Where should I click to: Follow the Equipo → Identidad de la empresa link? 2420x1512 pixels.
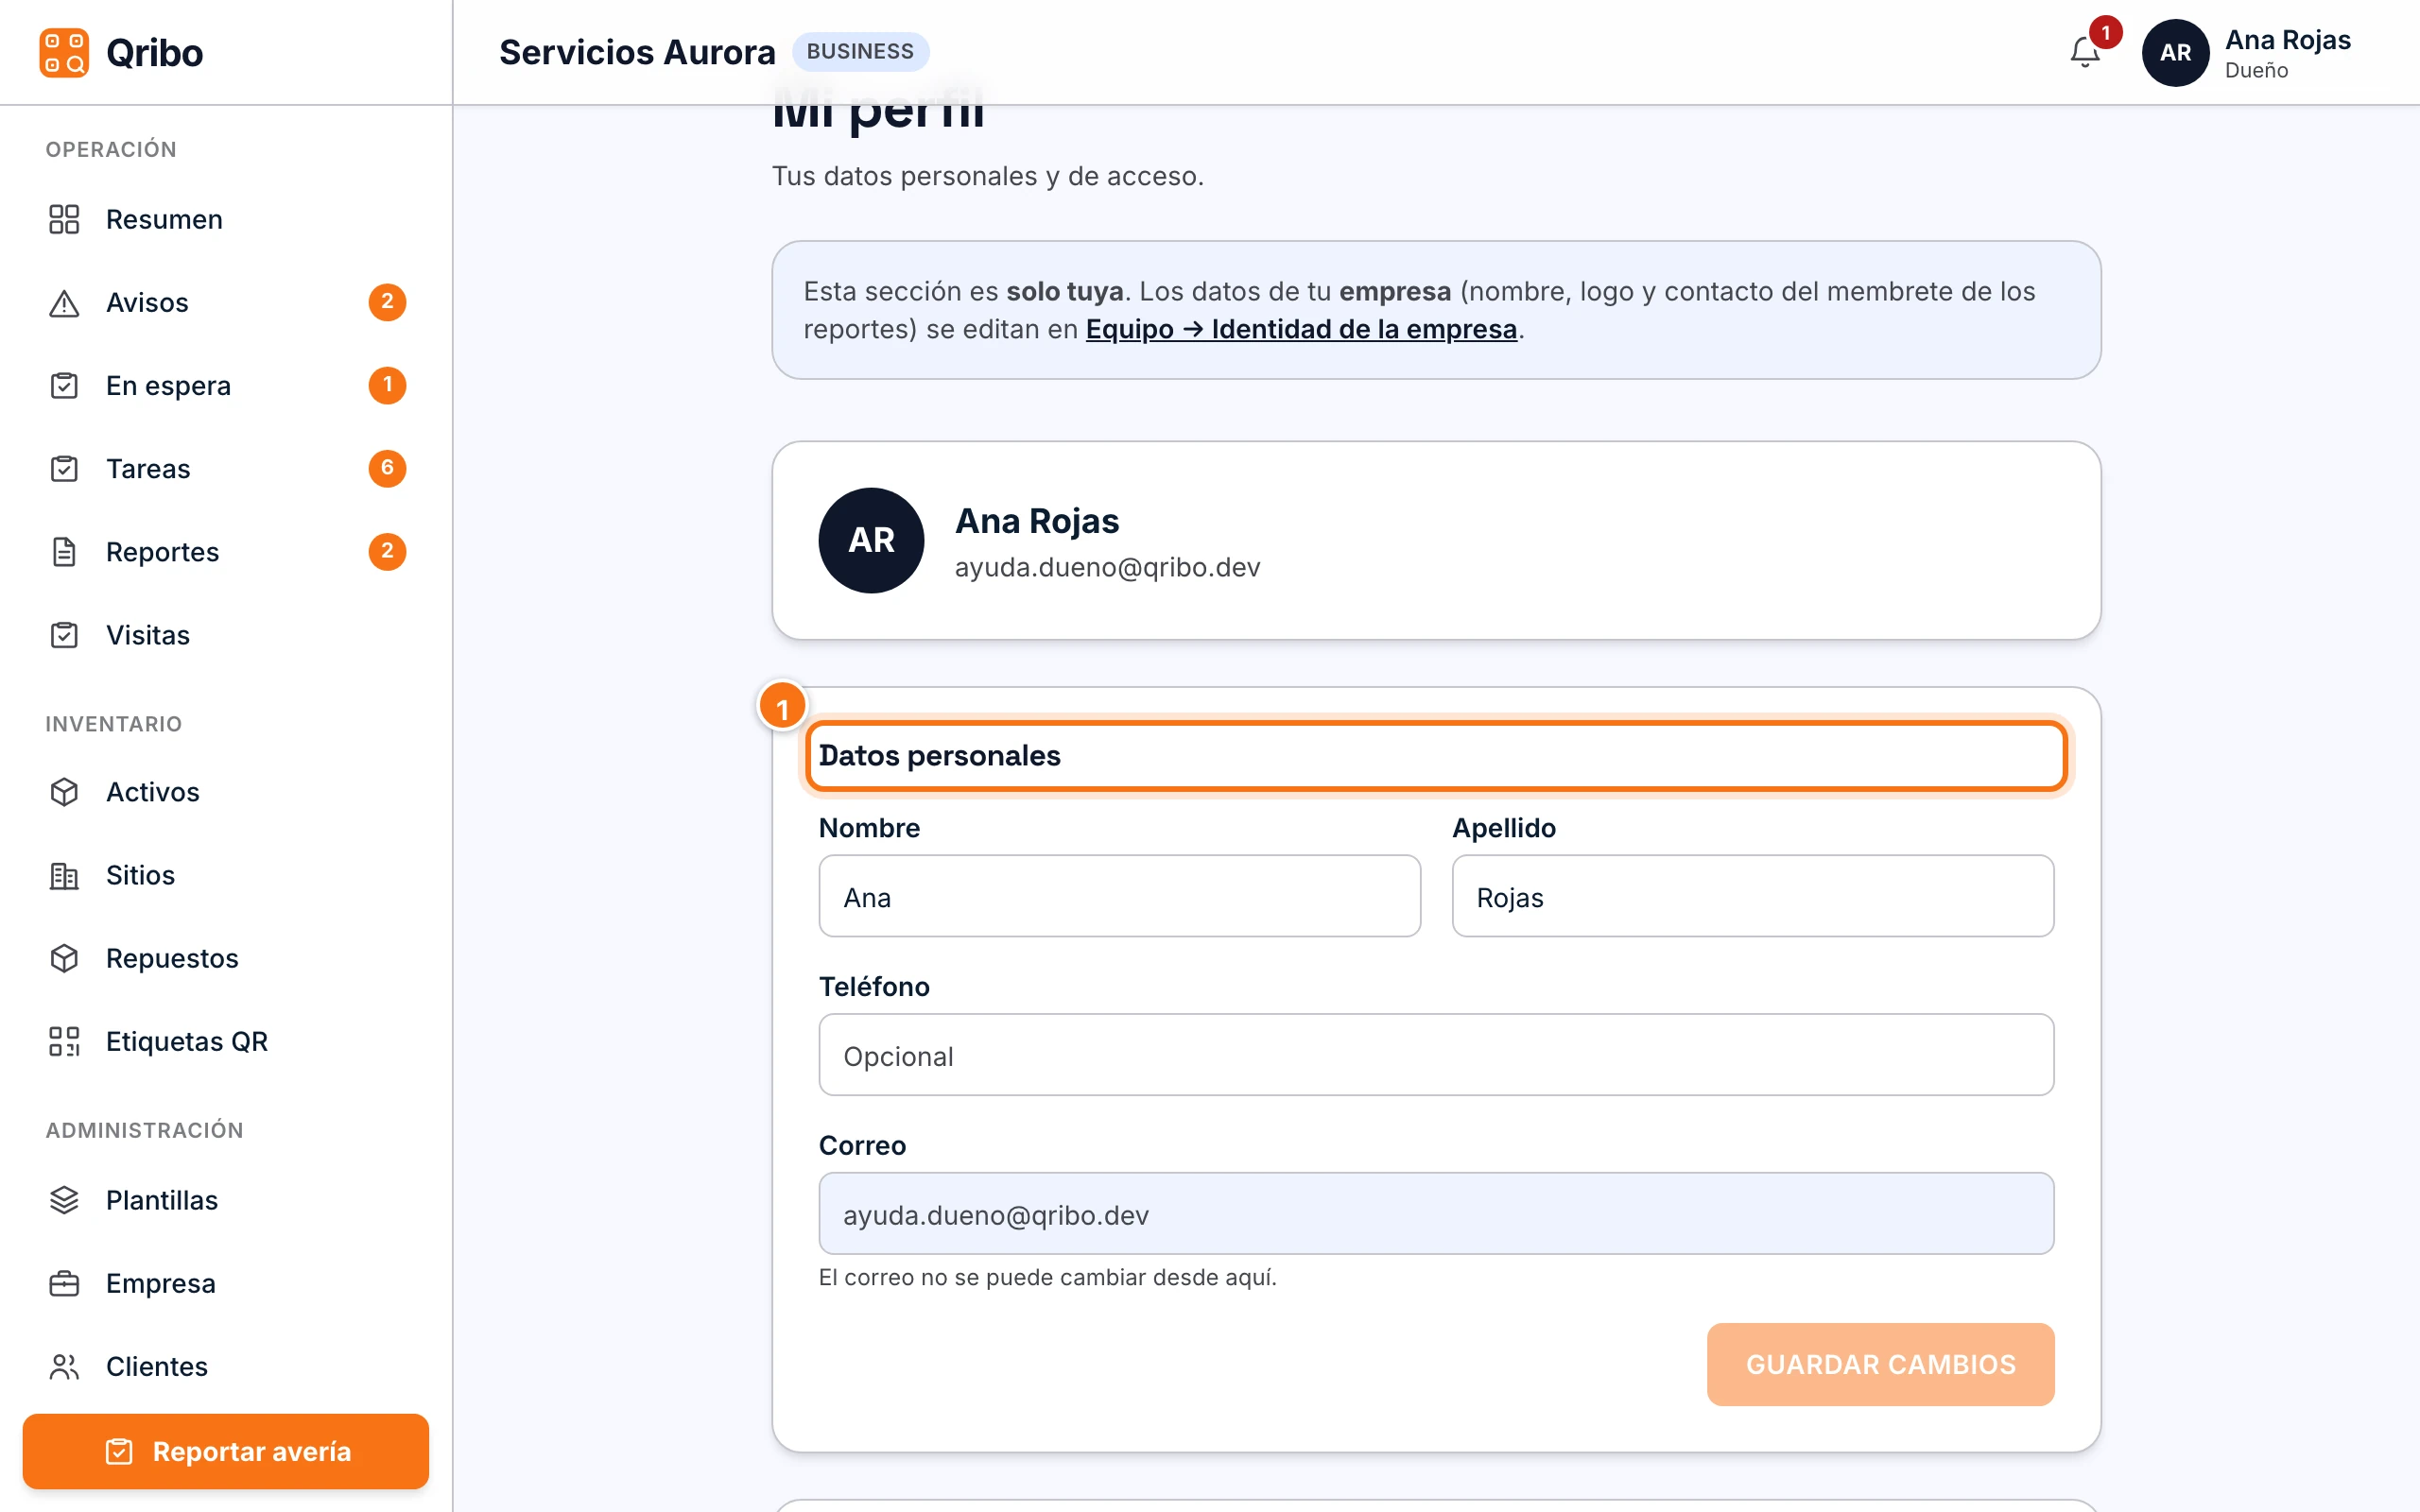point(1301,329)
